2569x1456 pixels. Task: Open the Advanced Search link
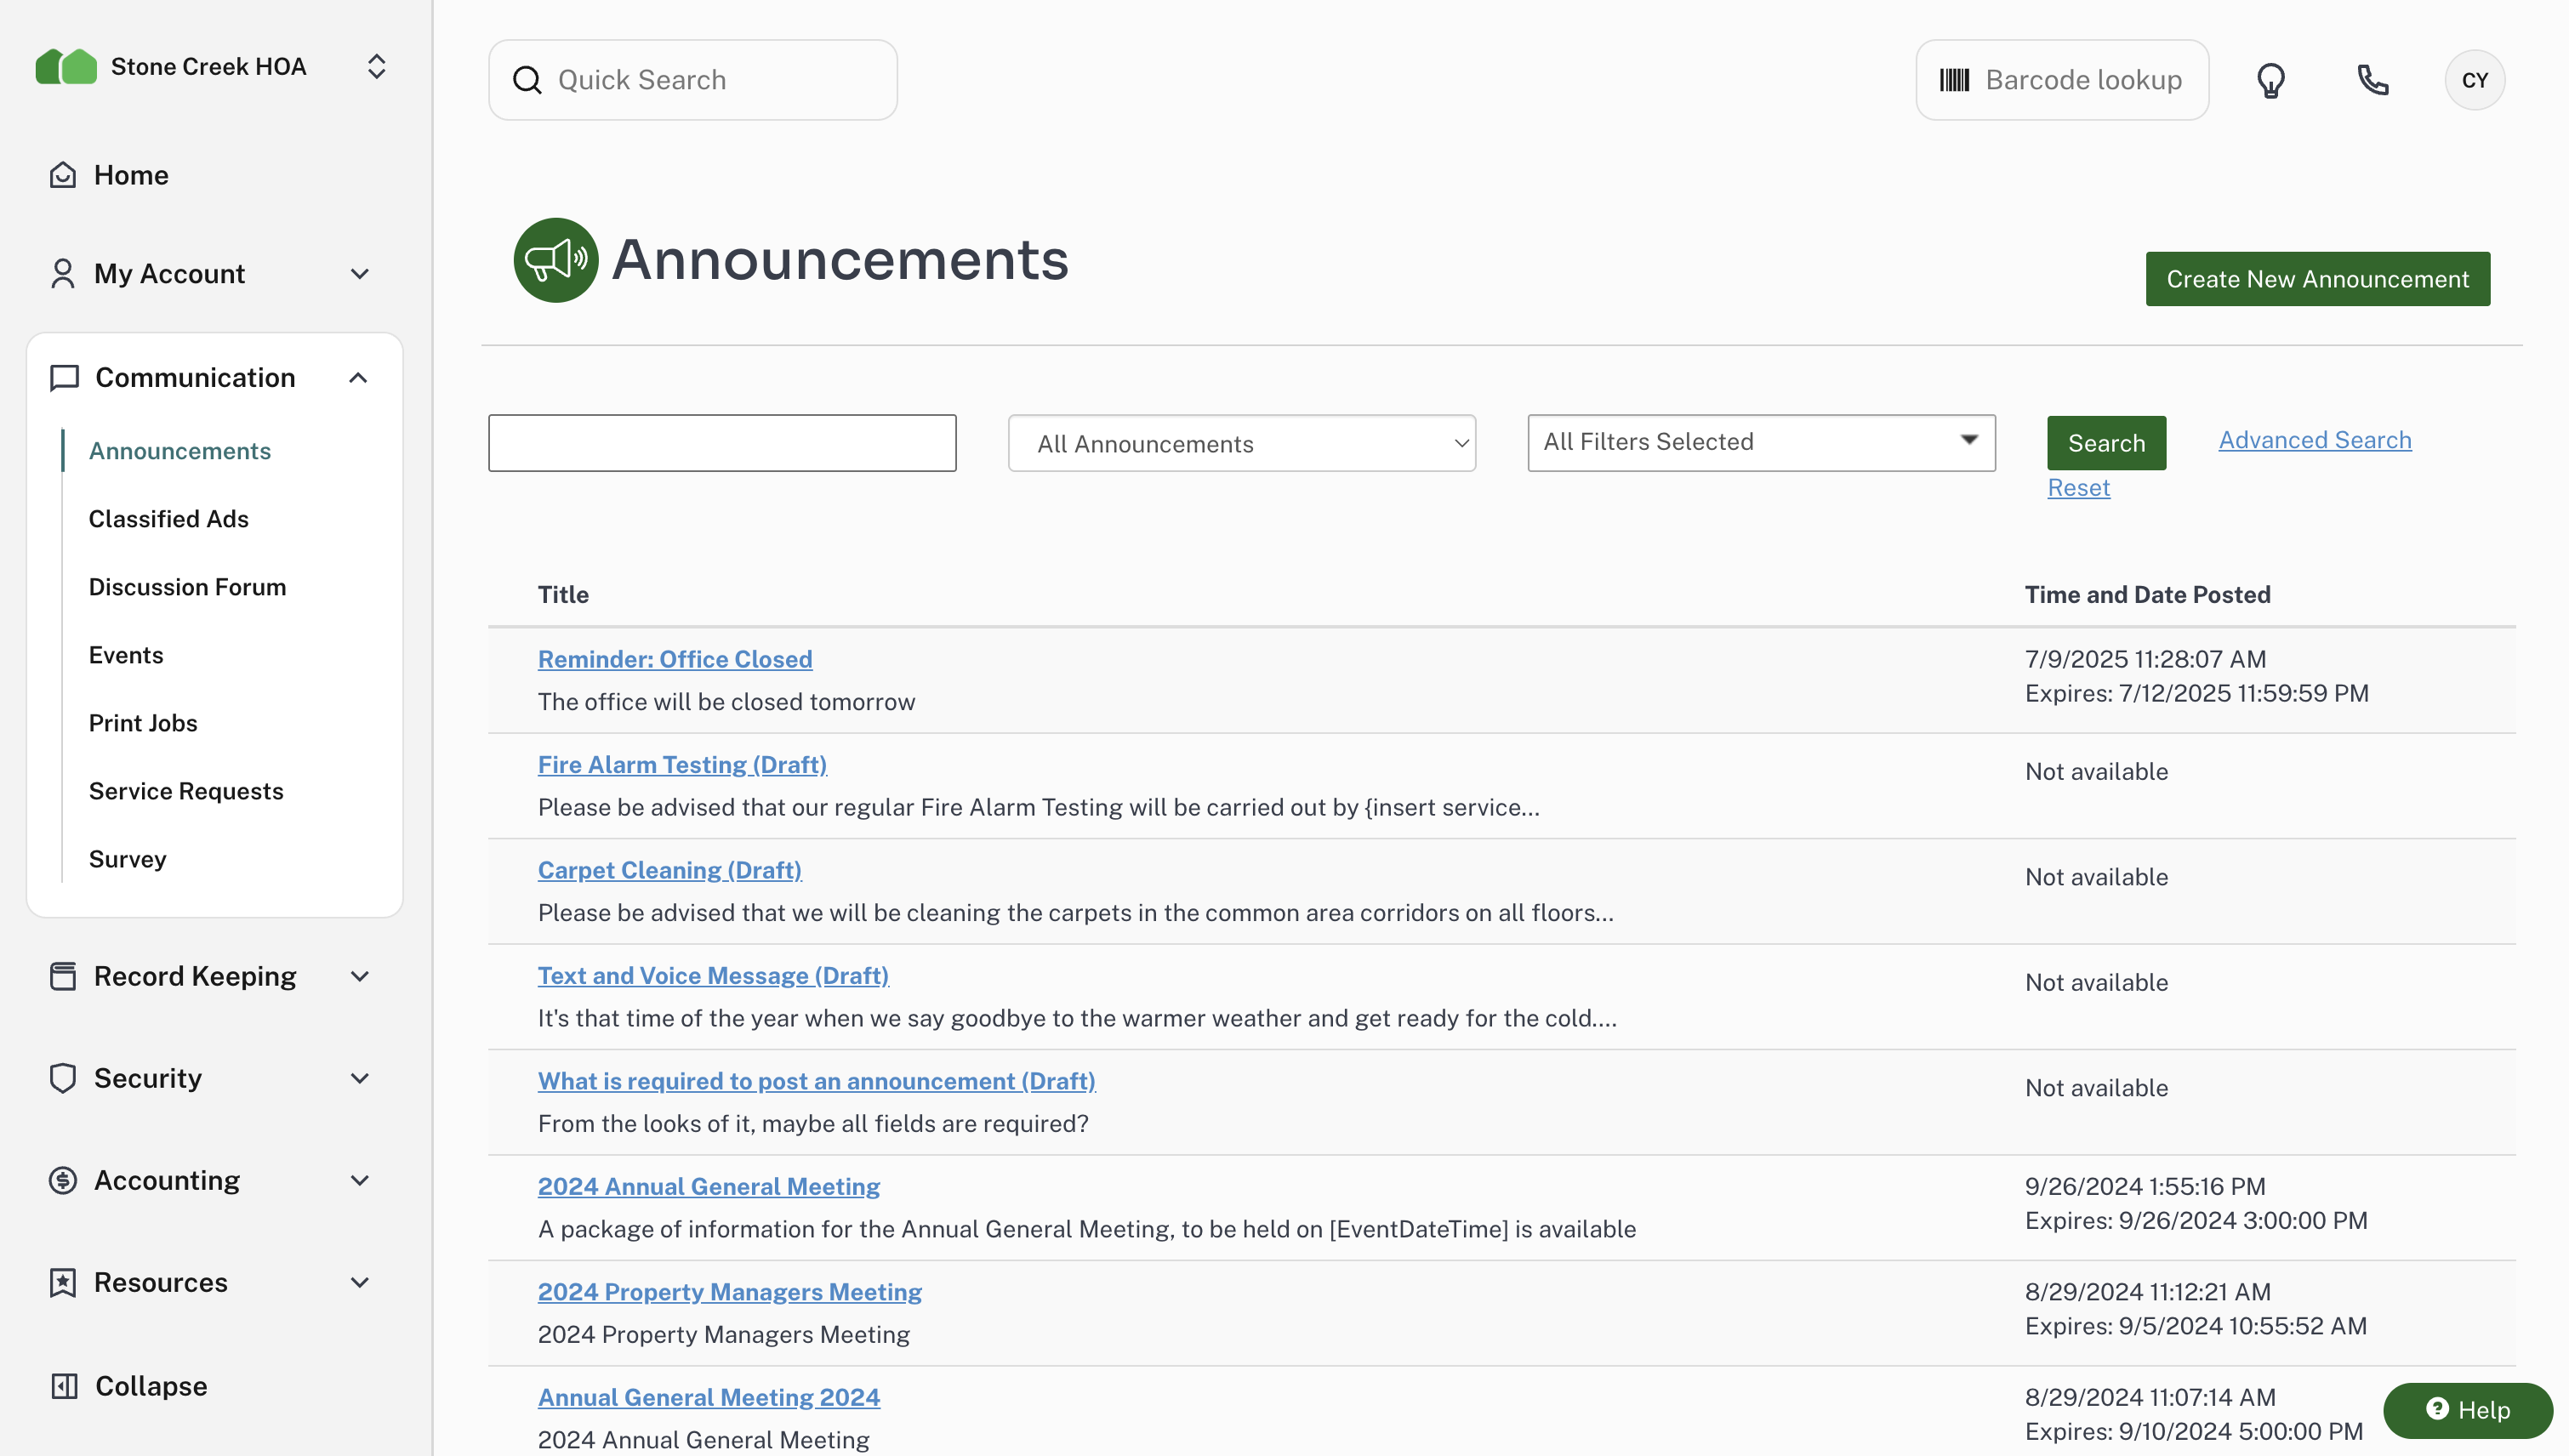[x=2314, y=440]
